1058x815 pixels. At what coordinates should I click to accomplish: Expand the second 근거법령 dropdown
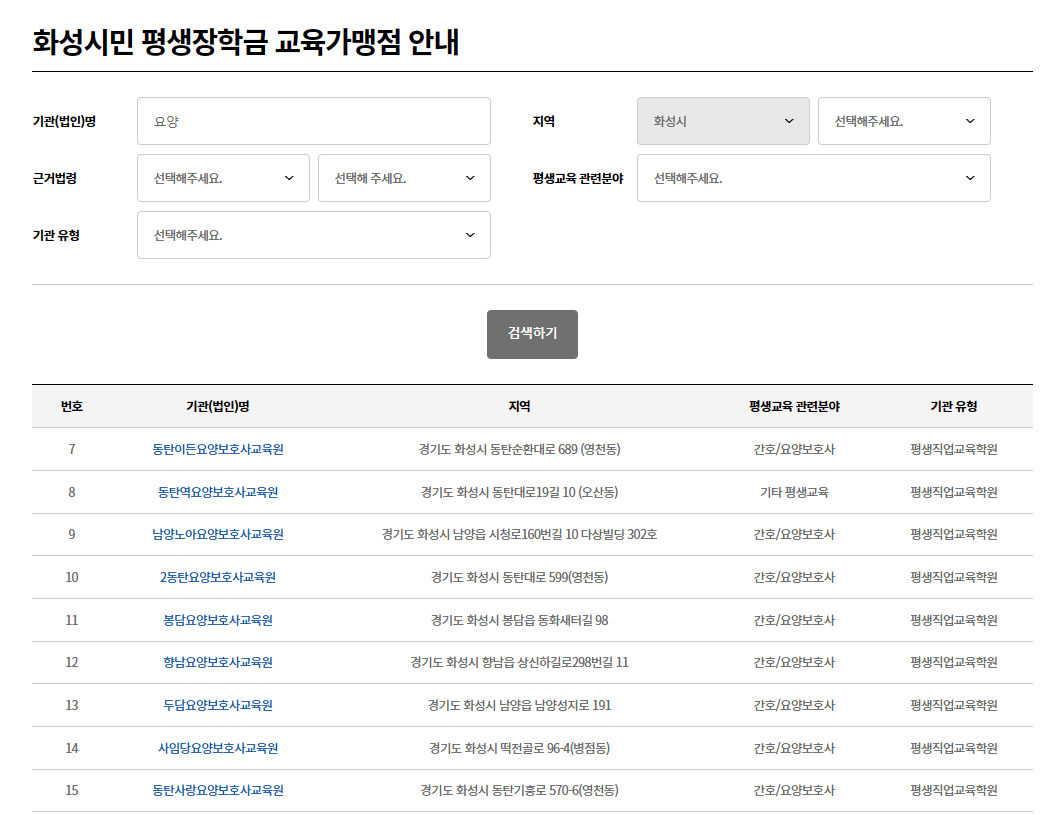pyautogui.click(x=403, y=178)
